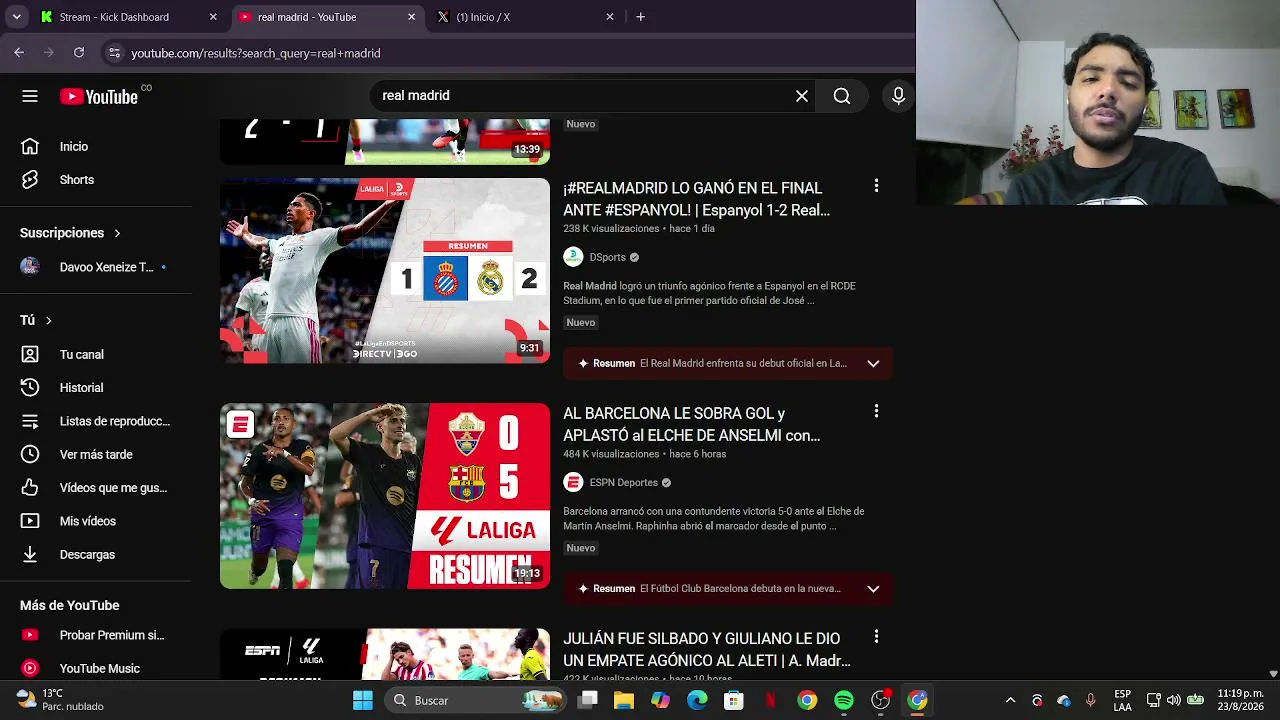
Task: Switch to the Stream - Kick Dashboard tab
Action: 129,17
